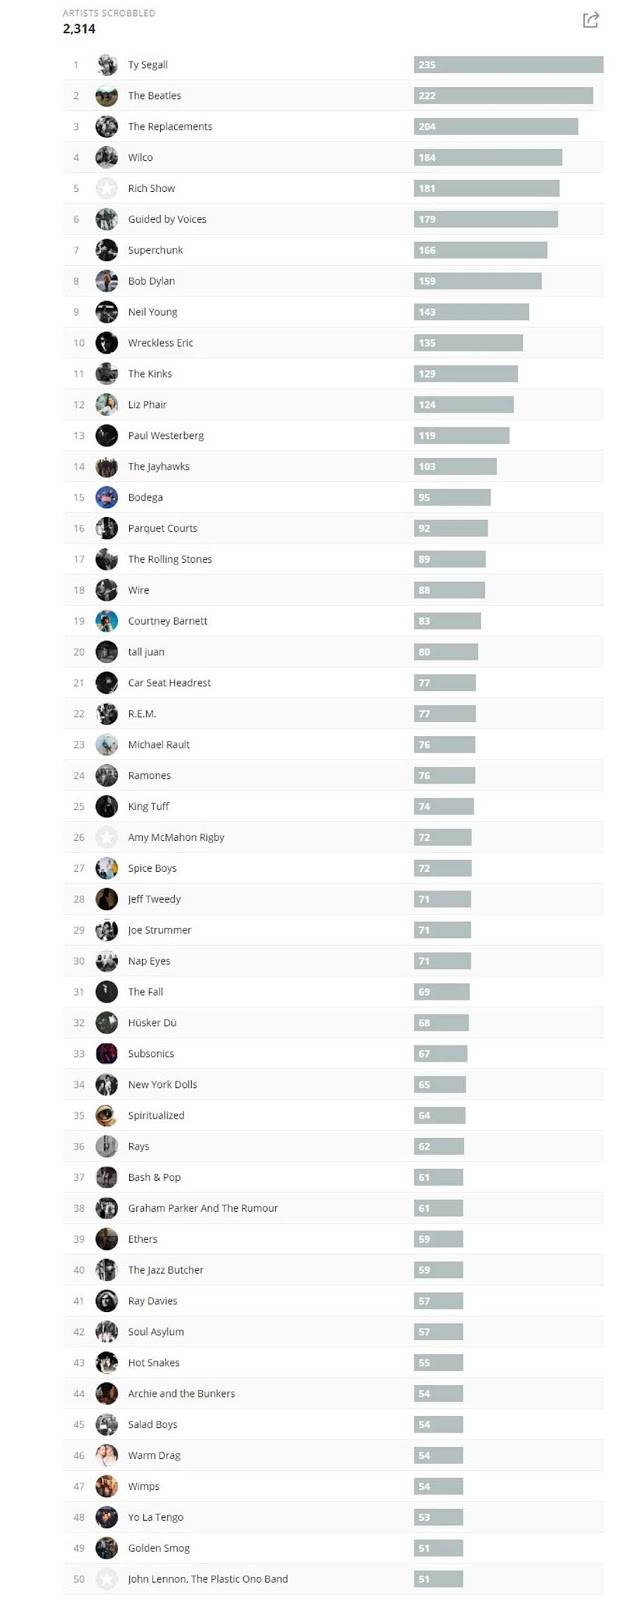Viewport: 619px width, 1600px height.
Task: Open Ty Segall artist avatar
Action: [107, 65]
